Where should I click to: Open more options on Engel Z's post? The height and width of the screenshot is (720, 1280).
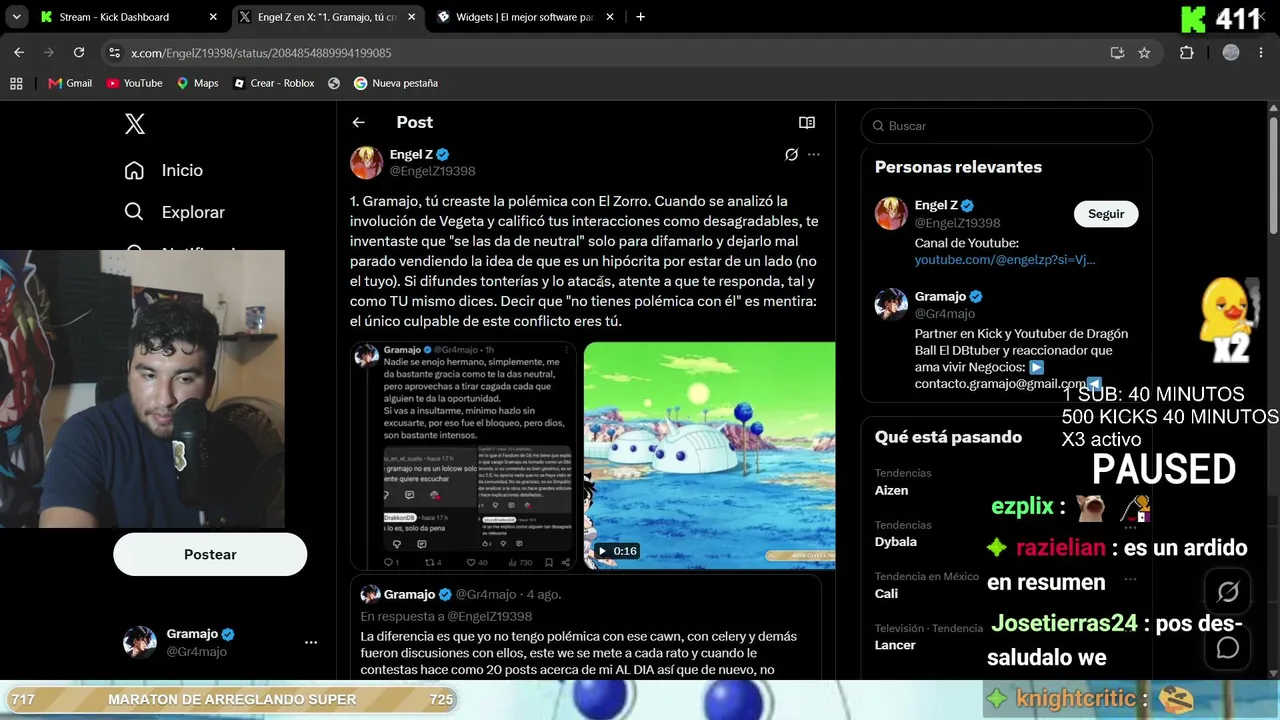click(814, 154)
